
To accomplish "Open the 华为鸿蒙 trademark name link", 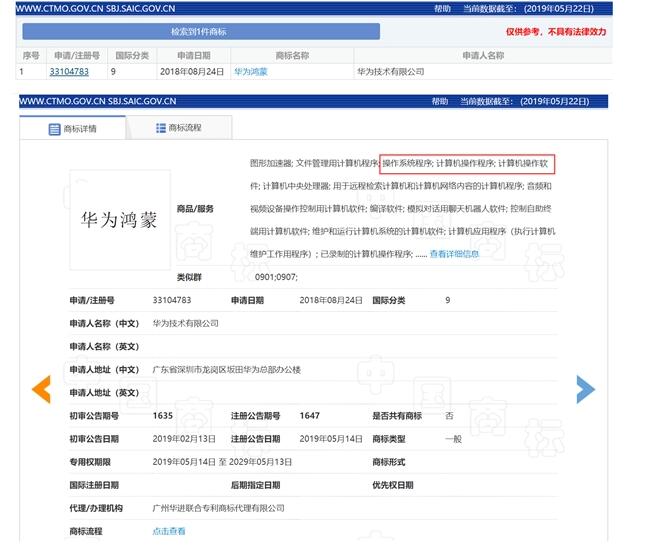I will [x=250, y=71].
